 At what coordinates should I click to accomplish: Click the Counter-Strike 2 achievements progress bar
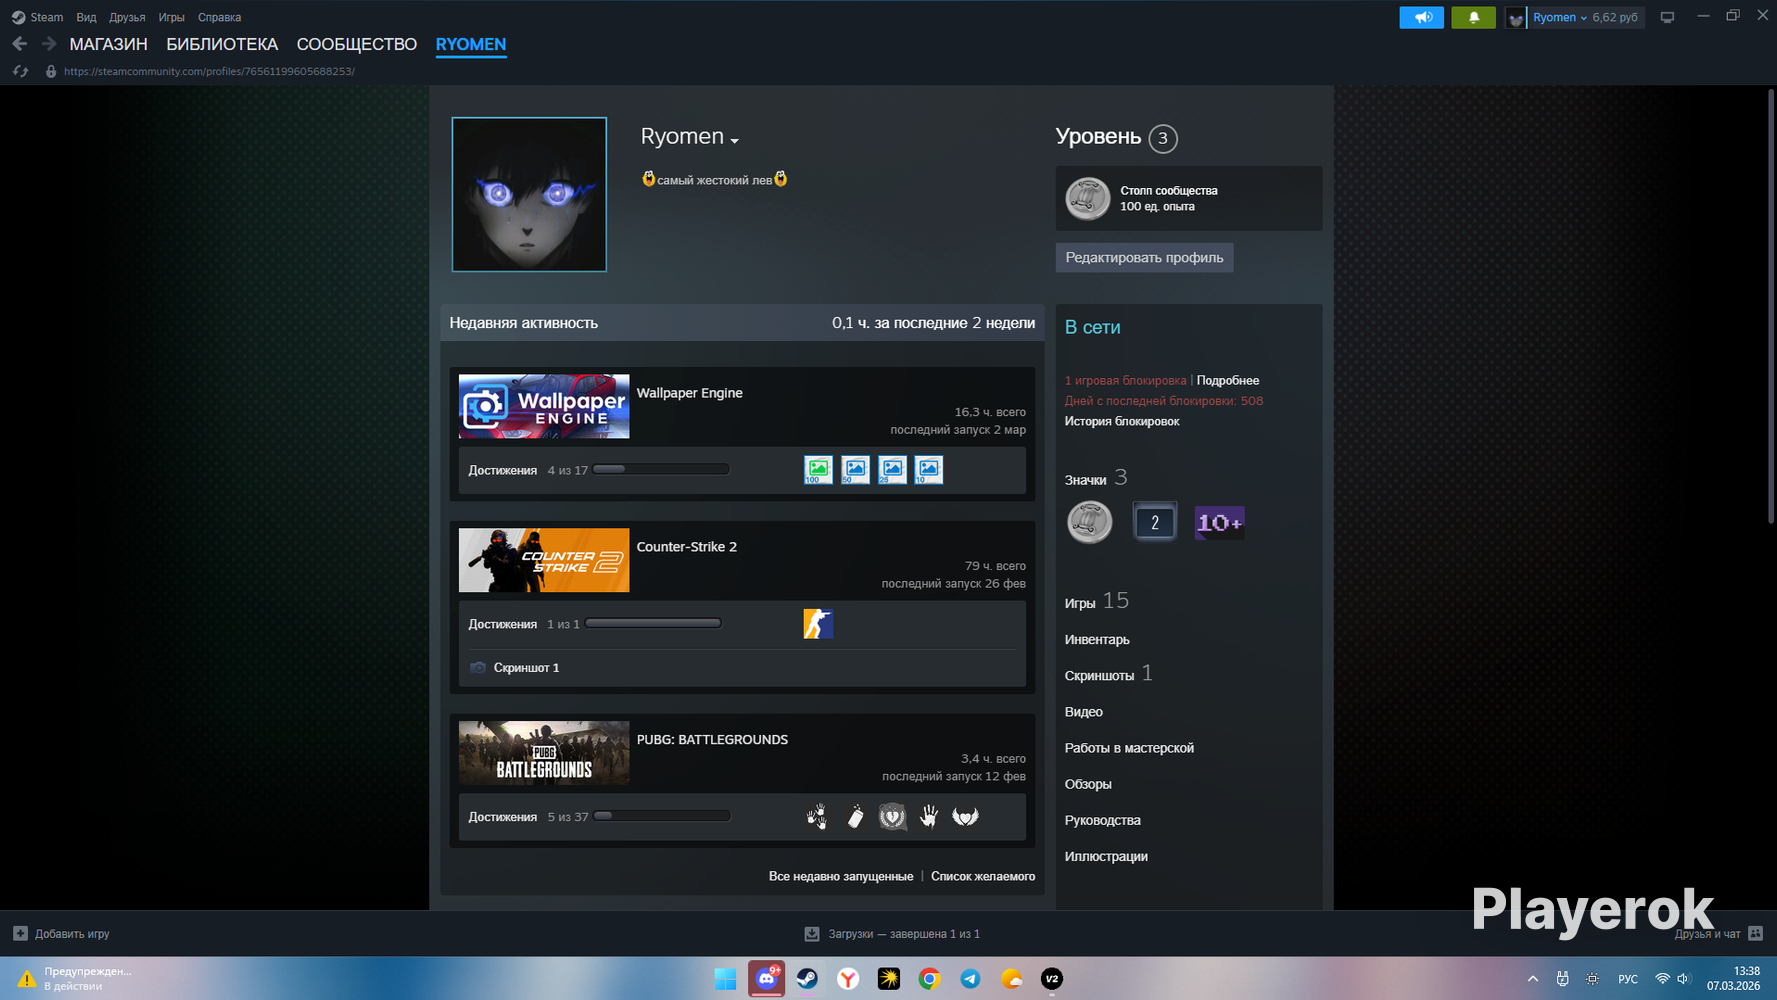tap(653, 623)
